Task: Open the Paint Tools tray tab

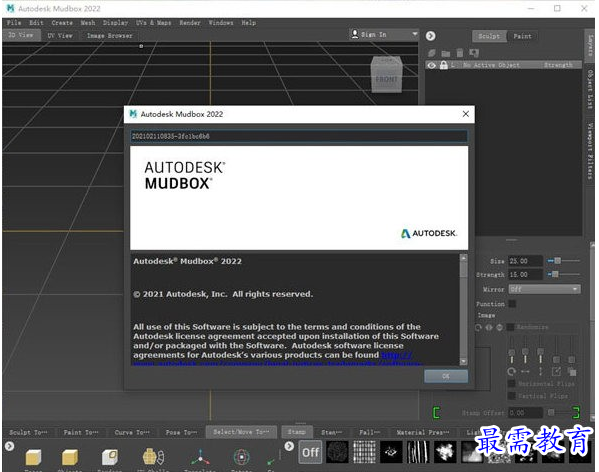Action: point(81,432)
